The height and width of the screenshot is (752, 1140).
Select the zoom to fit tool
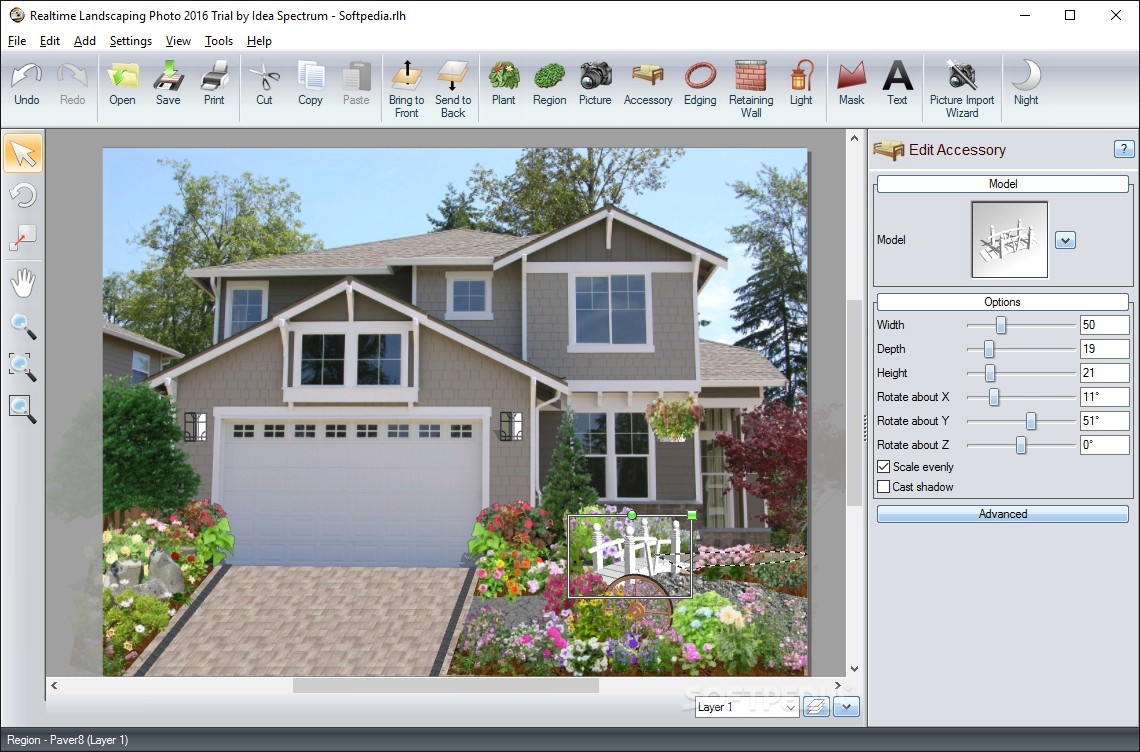(23, 409)
